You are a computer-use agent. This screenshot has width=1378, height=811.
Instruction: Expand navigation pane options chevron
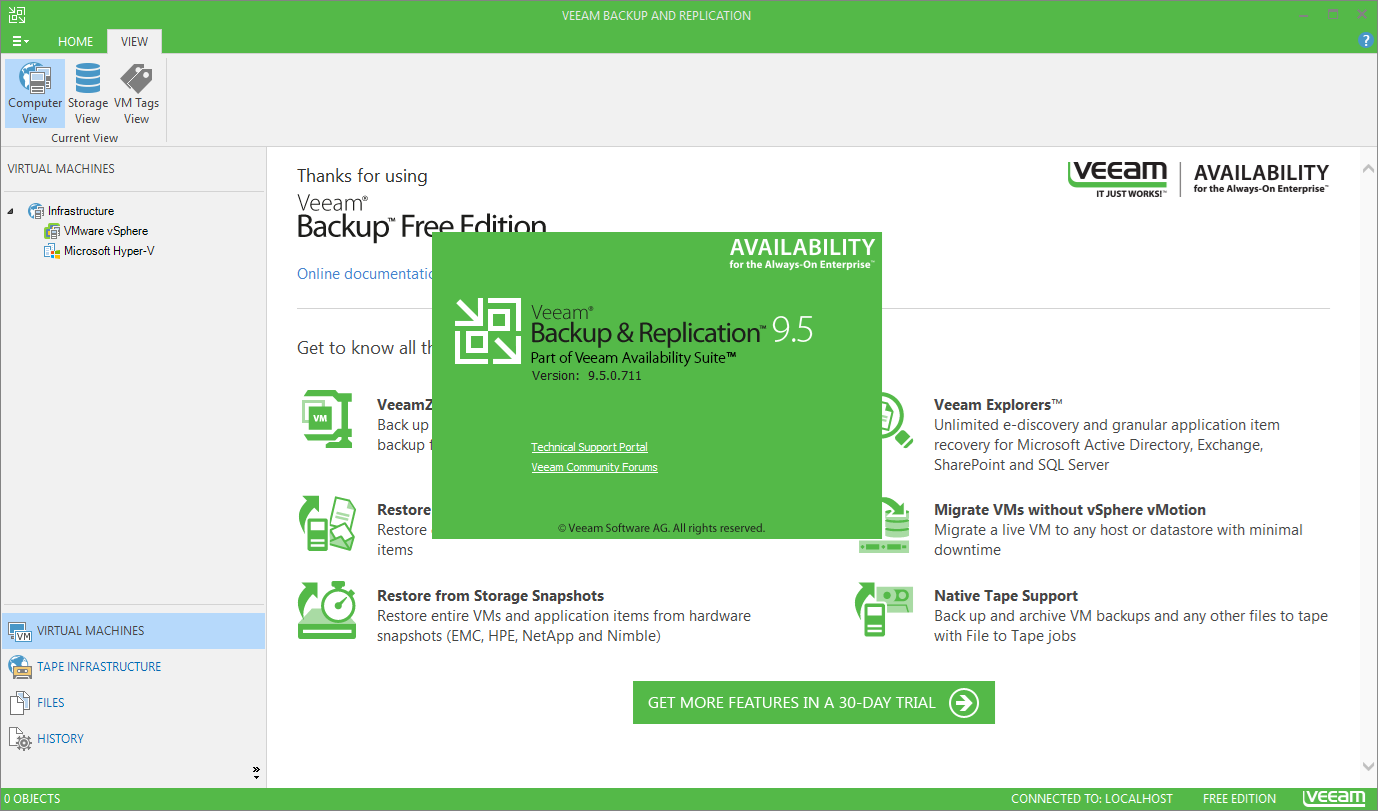(256, 772)
